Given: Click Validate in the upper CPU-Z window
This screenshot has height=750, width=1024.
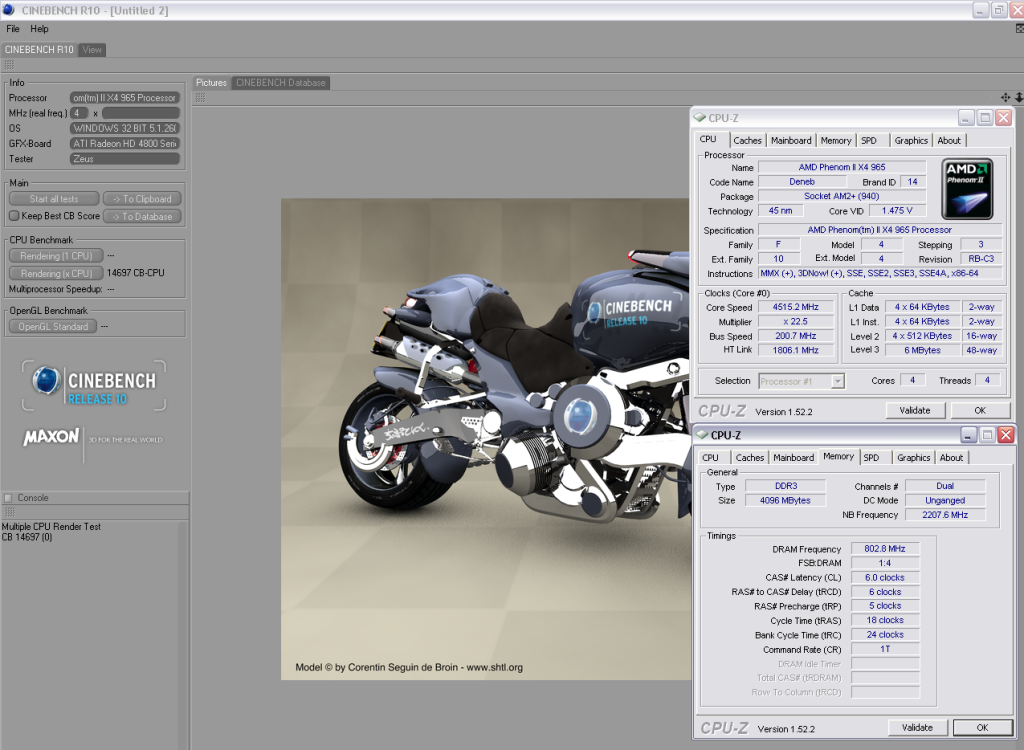Looking at the screenshot, I should coord(915,410).
